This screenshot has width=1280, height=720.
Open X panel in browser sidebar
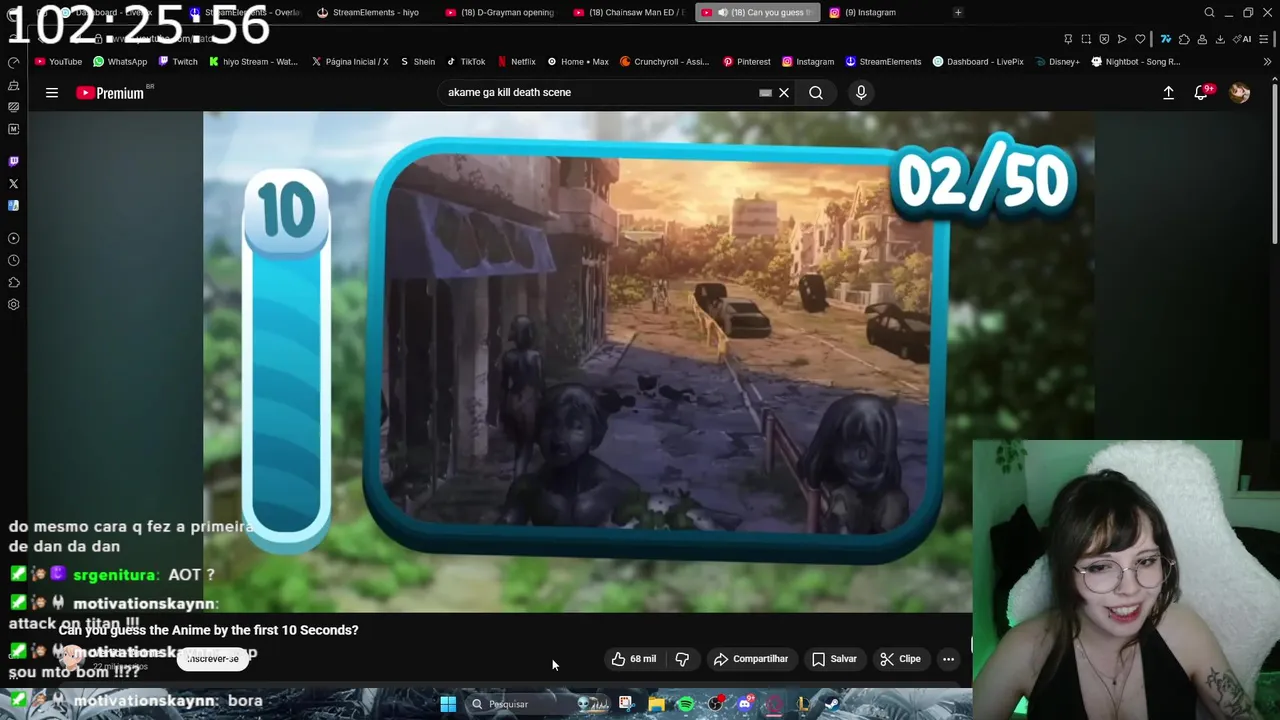13,183
